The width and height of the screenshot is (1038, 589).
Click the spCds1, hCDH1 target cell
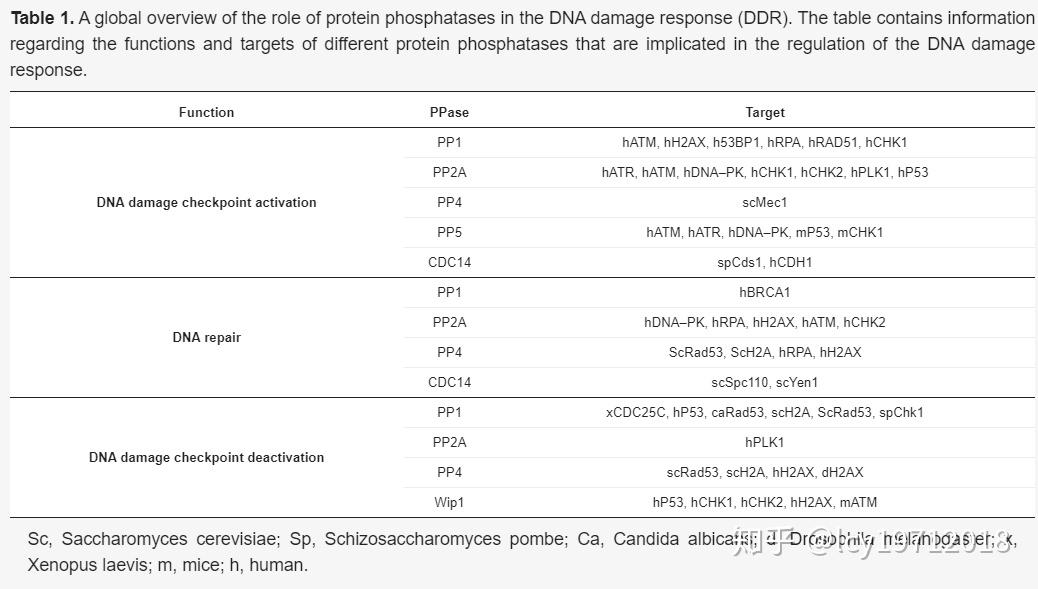[765, 263]
